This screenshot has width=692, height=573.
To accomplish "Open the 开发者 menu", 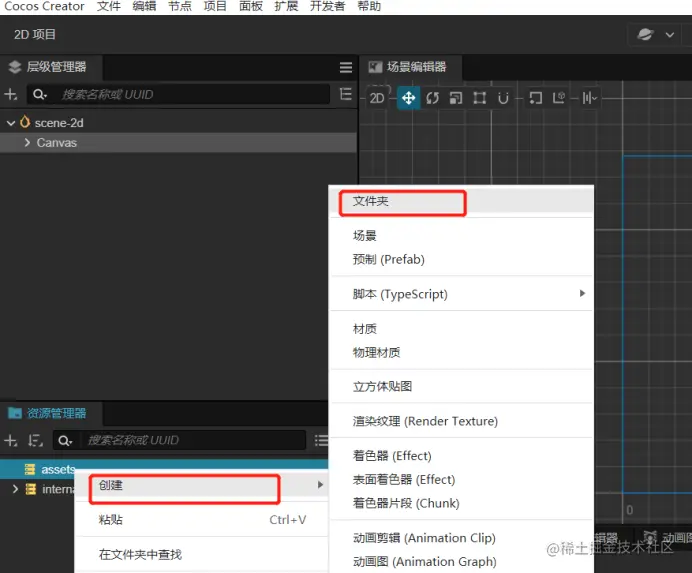I will coord(327,6).
